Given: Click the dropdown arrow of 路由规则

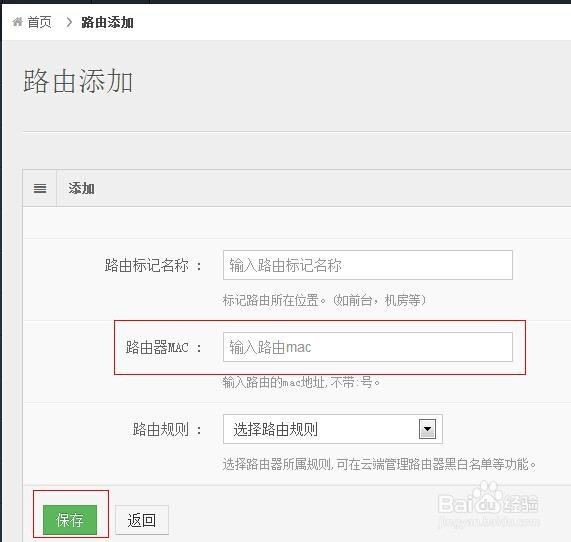Looking at the screenshot, I should (x=428, y=429).
